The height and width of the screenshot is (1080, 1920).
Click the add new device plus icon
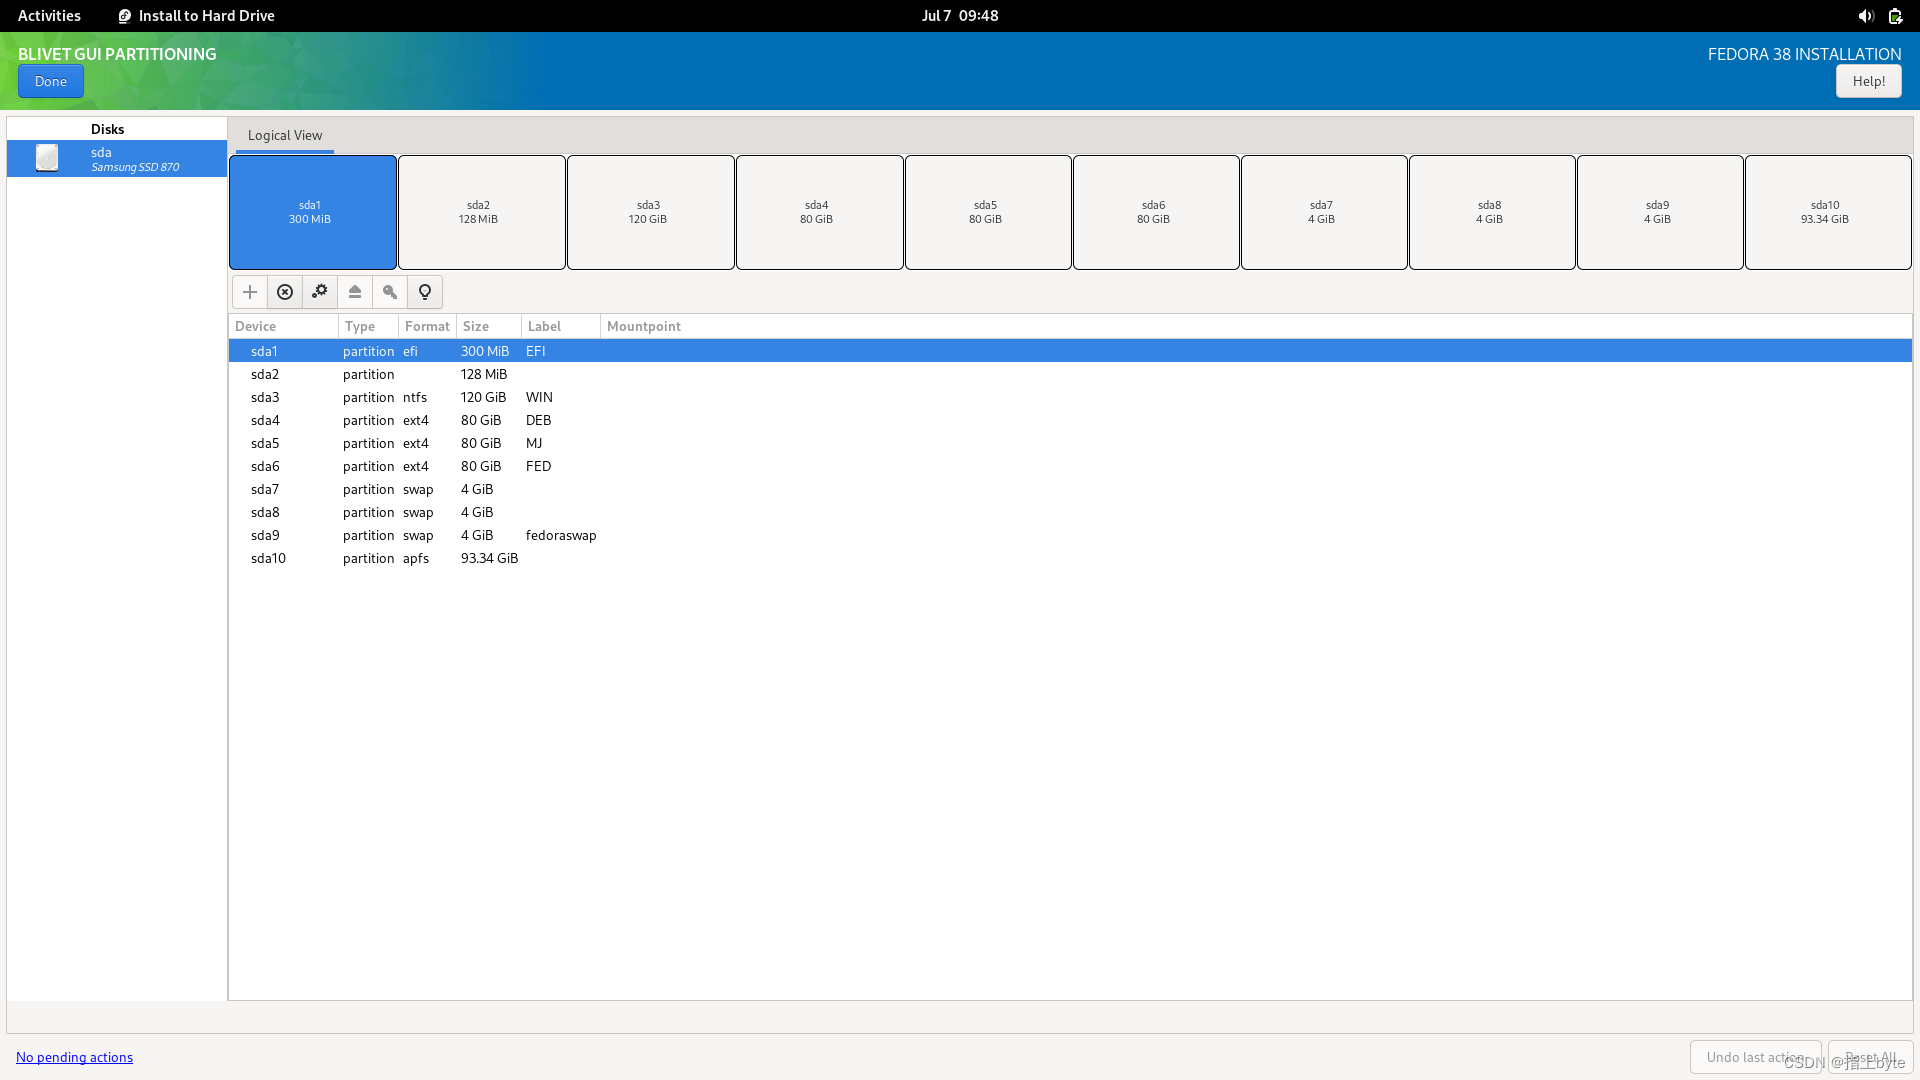(x=250, y=292)
